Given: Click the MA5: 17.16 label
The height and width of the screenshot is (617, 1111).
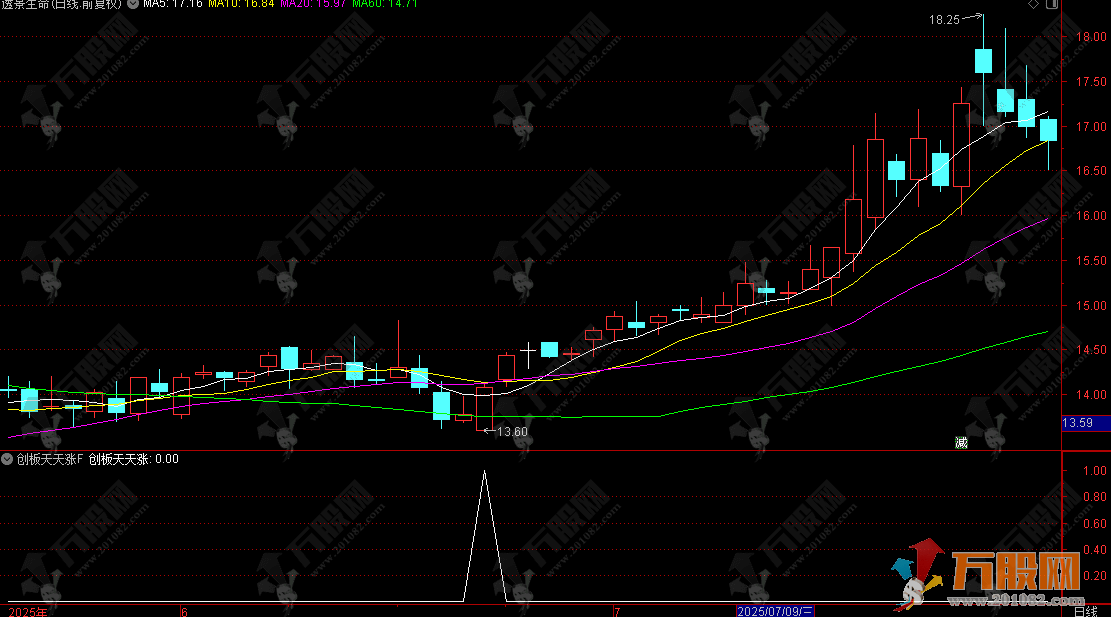Looking at the screenshot, I should point(173,4).
